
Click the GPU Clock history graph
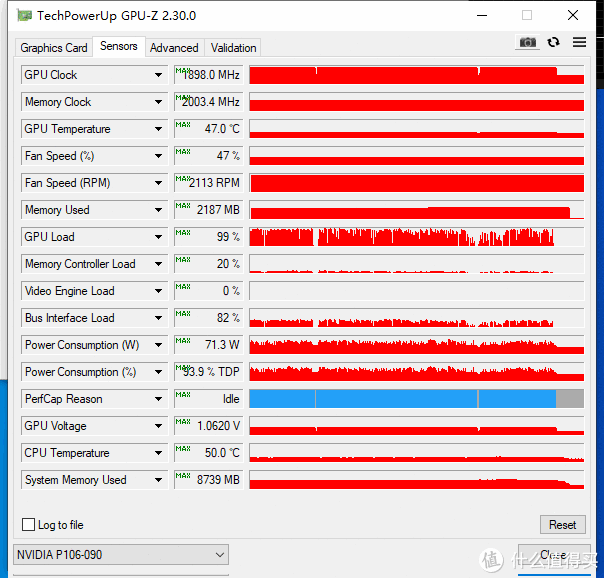[x=416, y=75]
